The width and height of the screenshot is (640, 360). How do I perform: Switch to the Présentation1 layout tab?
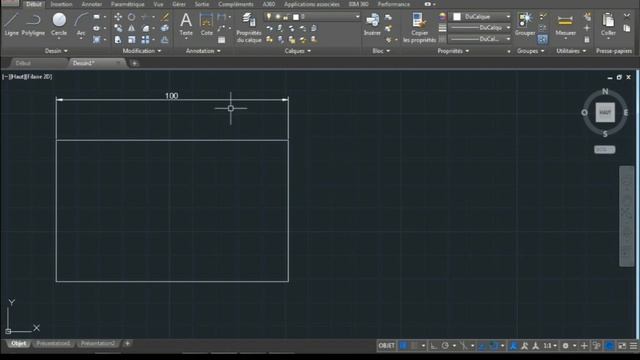tap(53, 343)
